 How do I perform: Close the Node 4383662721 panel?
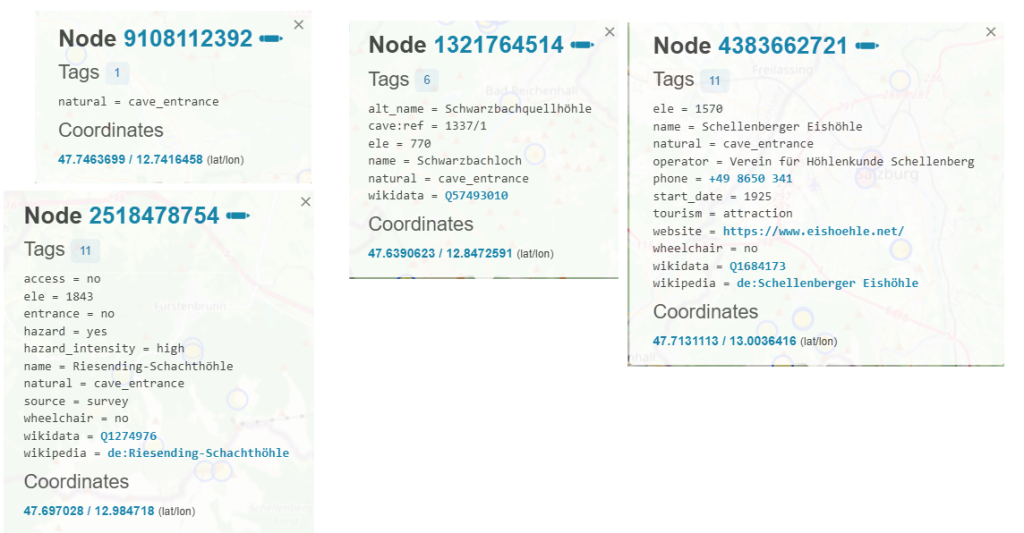pos(991,31)
